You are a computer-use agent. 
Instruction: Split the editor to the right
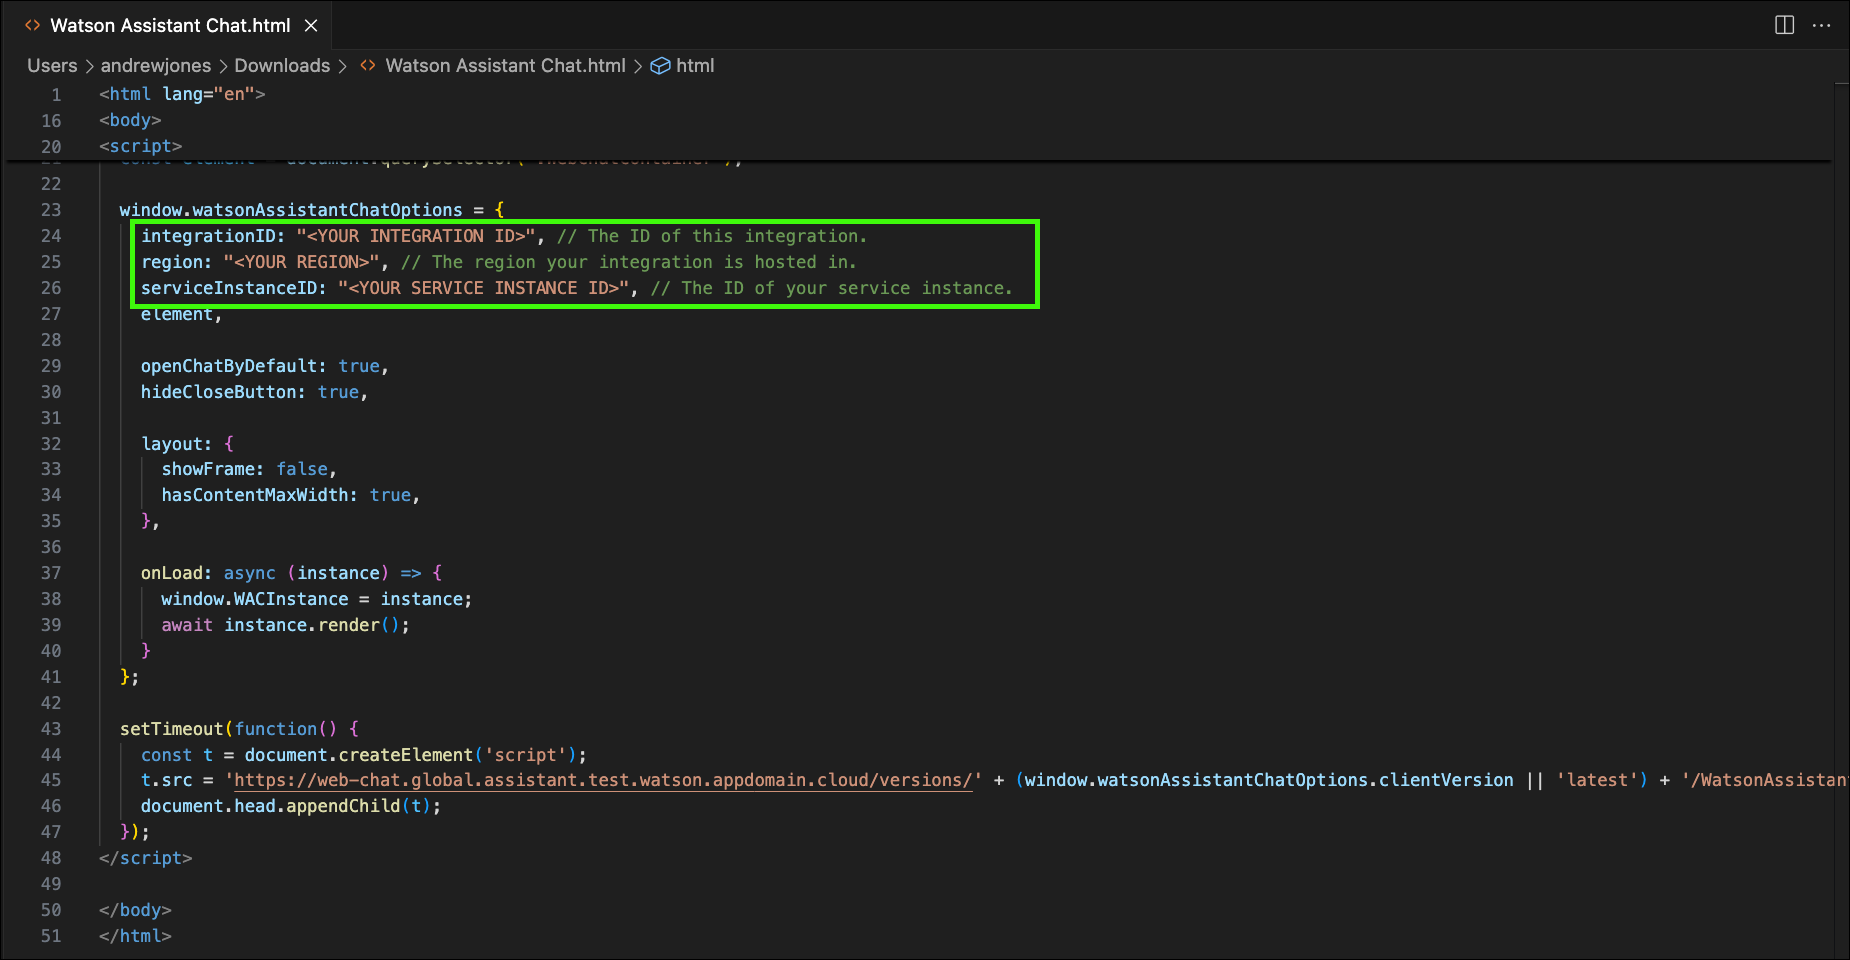(1784, 25)
